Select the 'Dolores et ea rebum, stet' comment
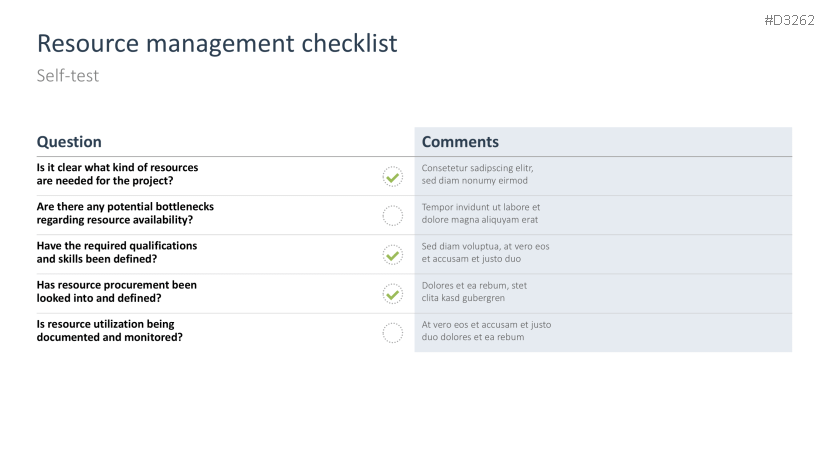Image resolution: width=829 pixels, height=466 pixels. (x=474, y=291)
